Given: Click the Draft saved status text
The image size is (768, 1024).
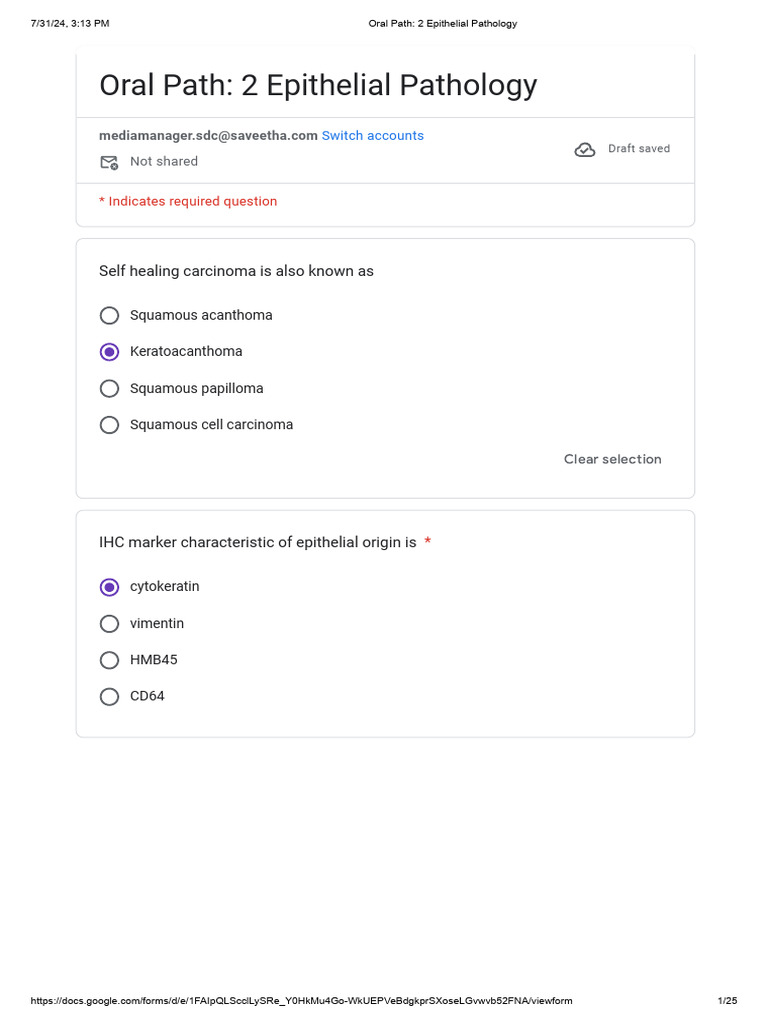Looking at the screenshot, I should pos(639,149).
